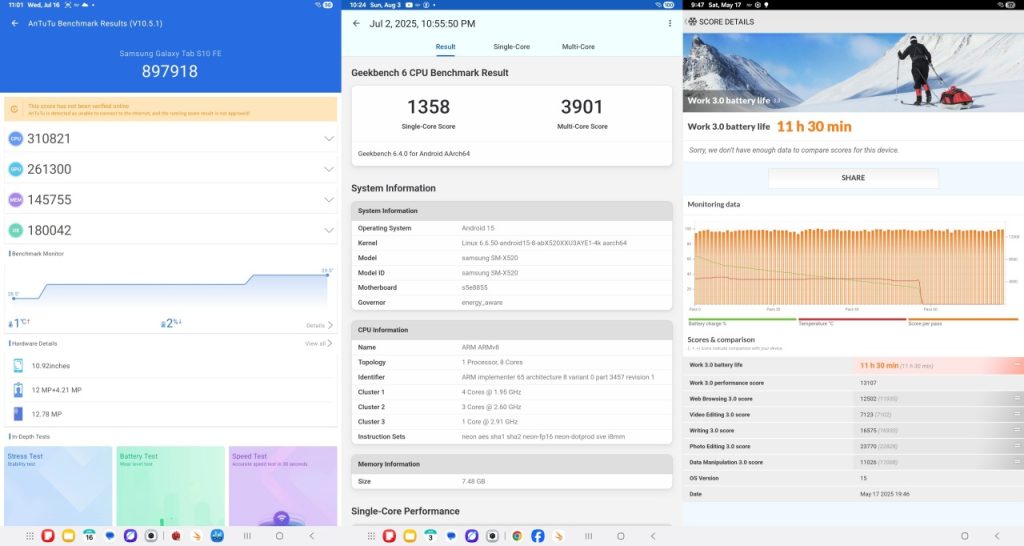Expand Data Manipulation 3.0 score row handle

click(x=1017, y=462)
